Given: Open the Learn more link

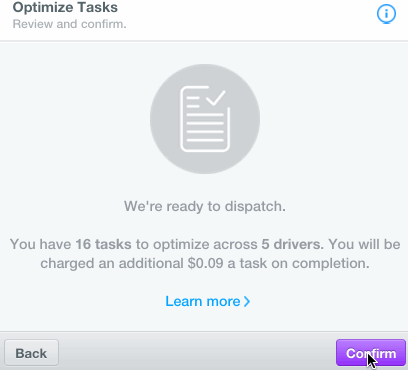Looking at the screenshot, I should click(208, 301).
